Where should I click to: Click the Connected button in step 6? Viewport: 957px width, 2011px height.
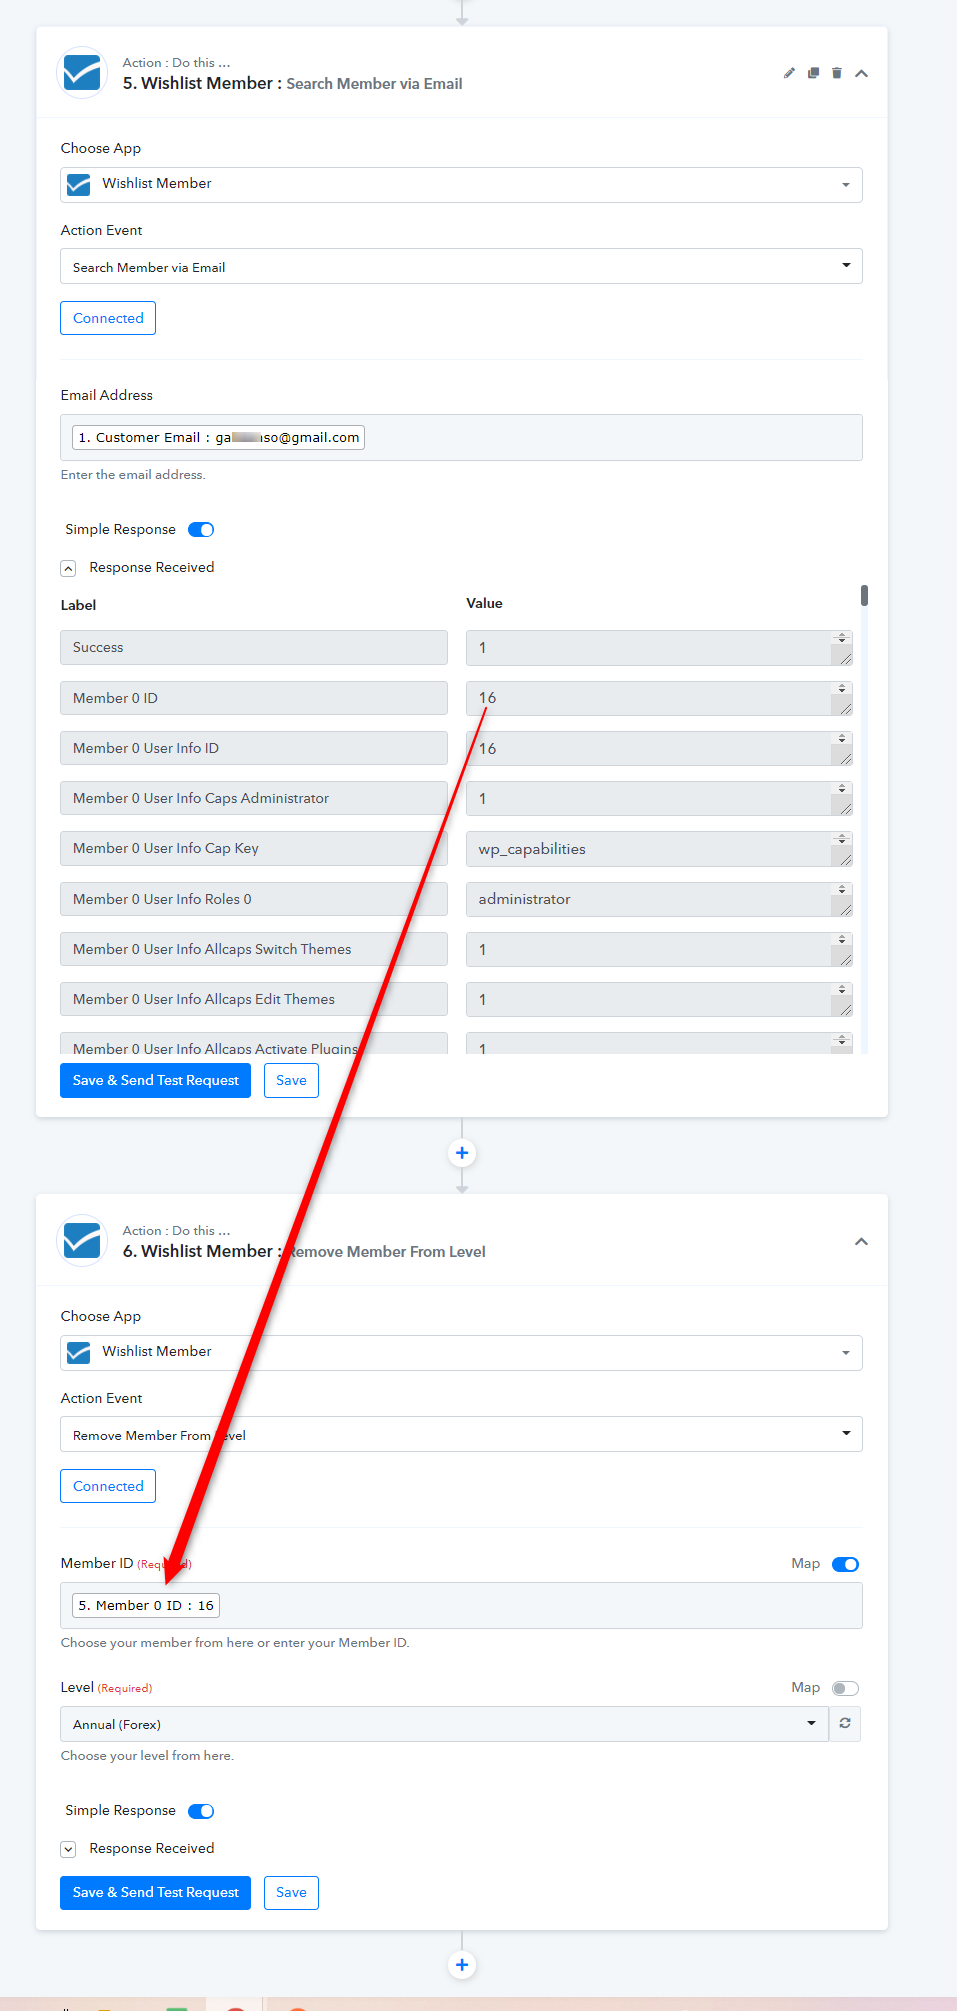(108, 1486)
